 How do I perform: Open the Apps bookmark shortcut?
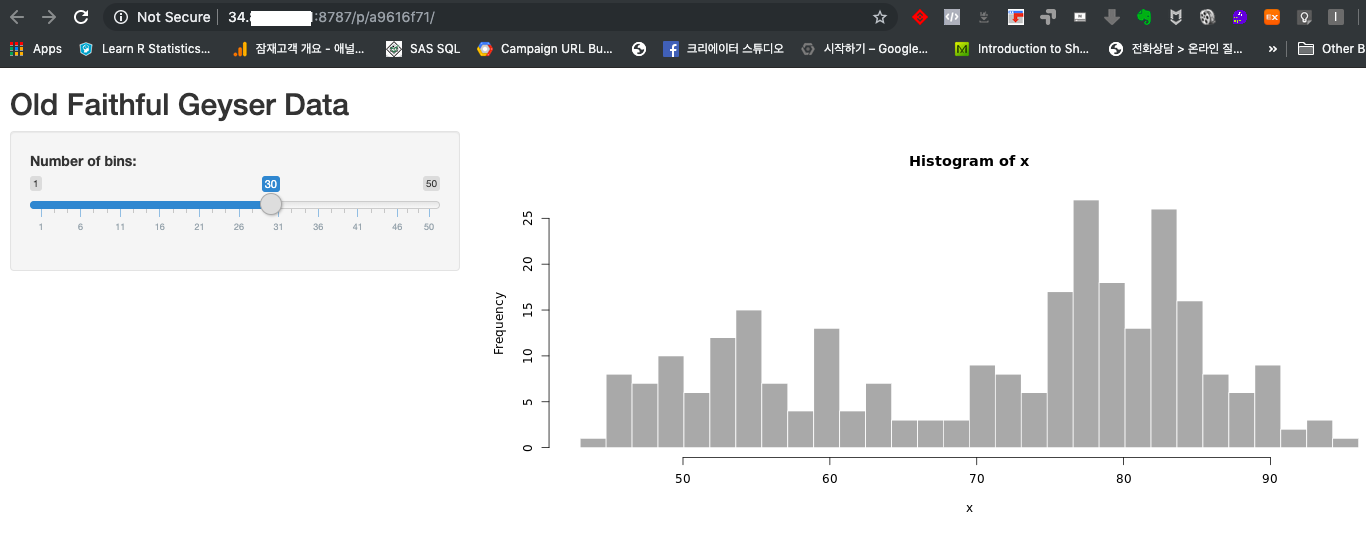pos(36,48)
